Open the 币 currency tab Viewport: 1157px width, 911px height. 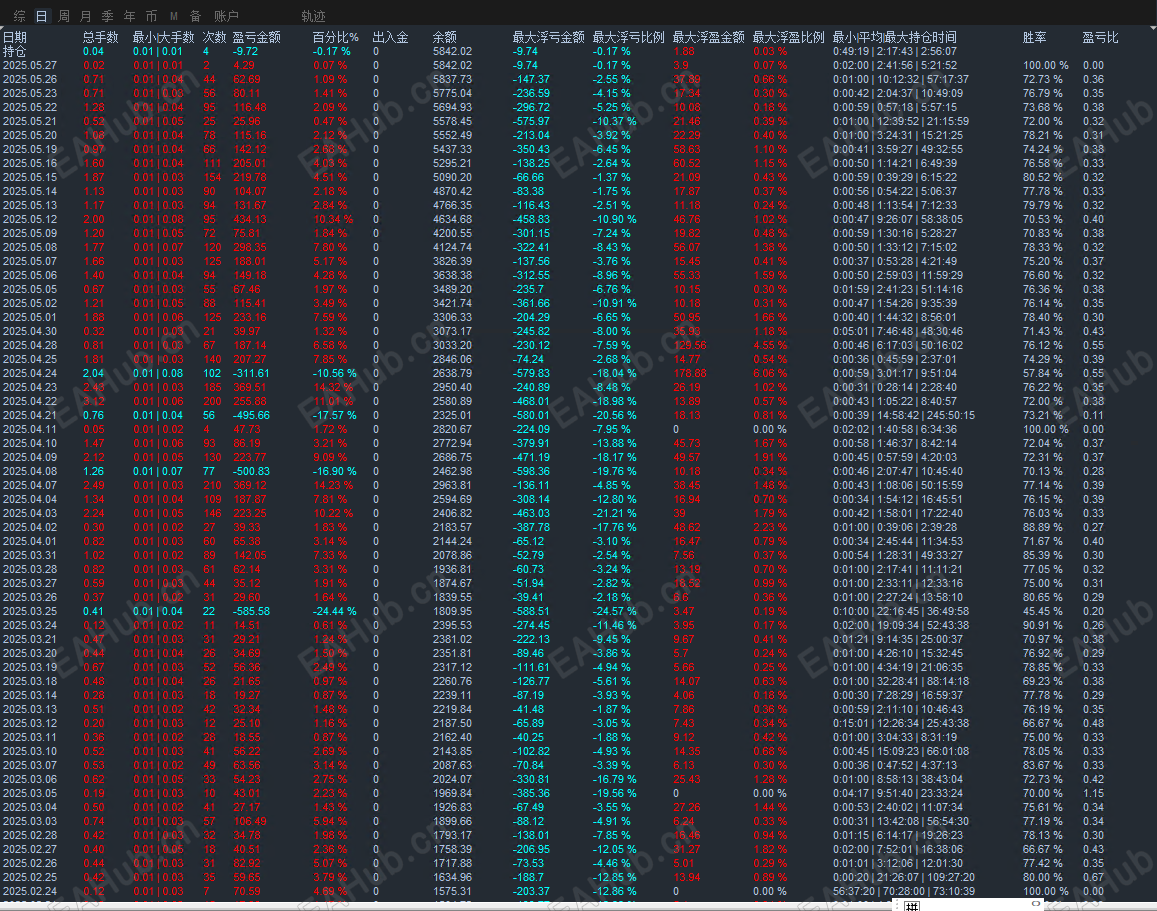(x=151, y=15)
